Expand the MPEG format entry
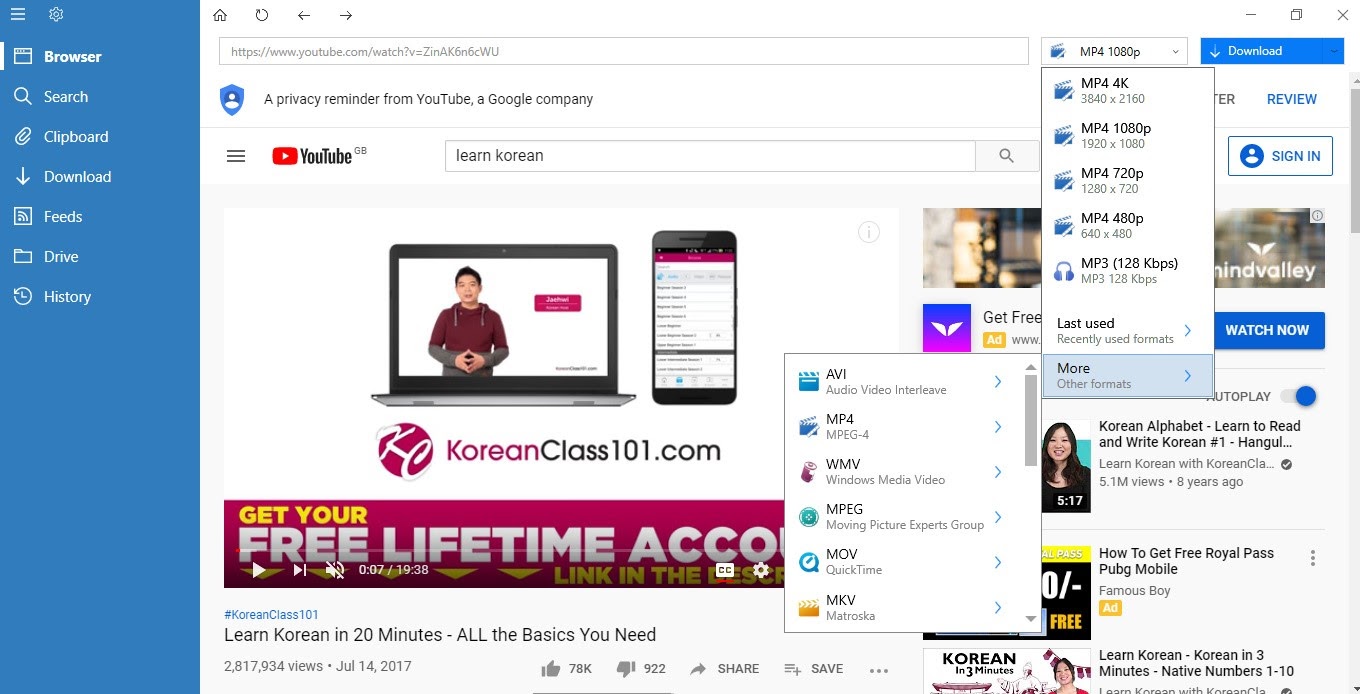 tap(904, 516)
